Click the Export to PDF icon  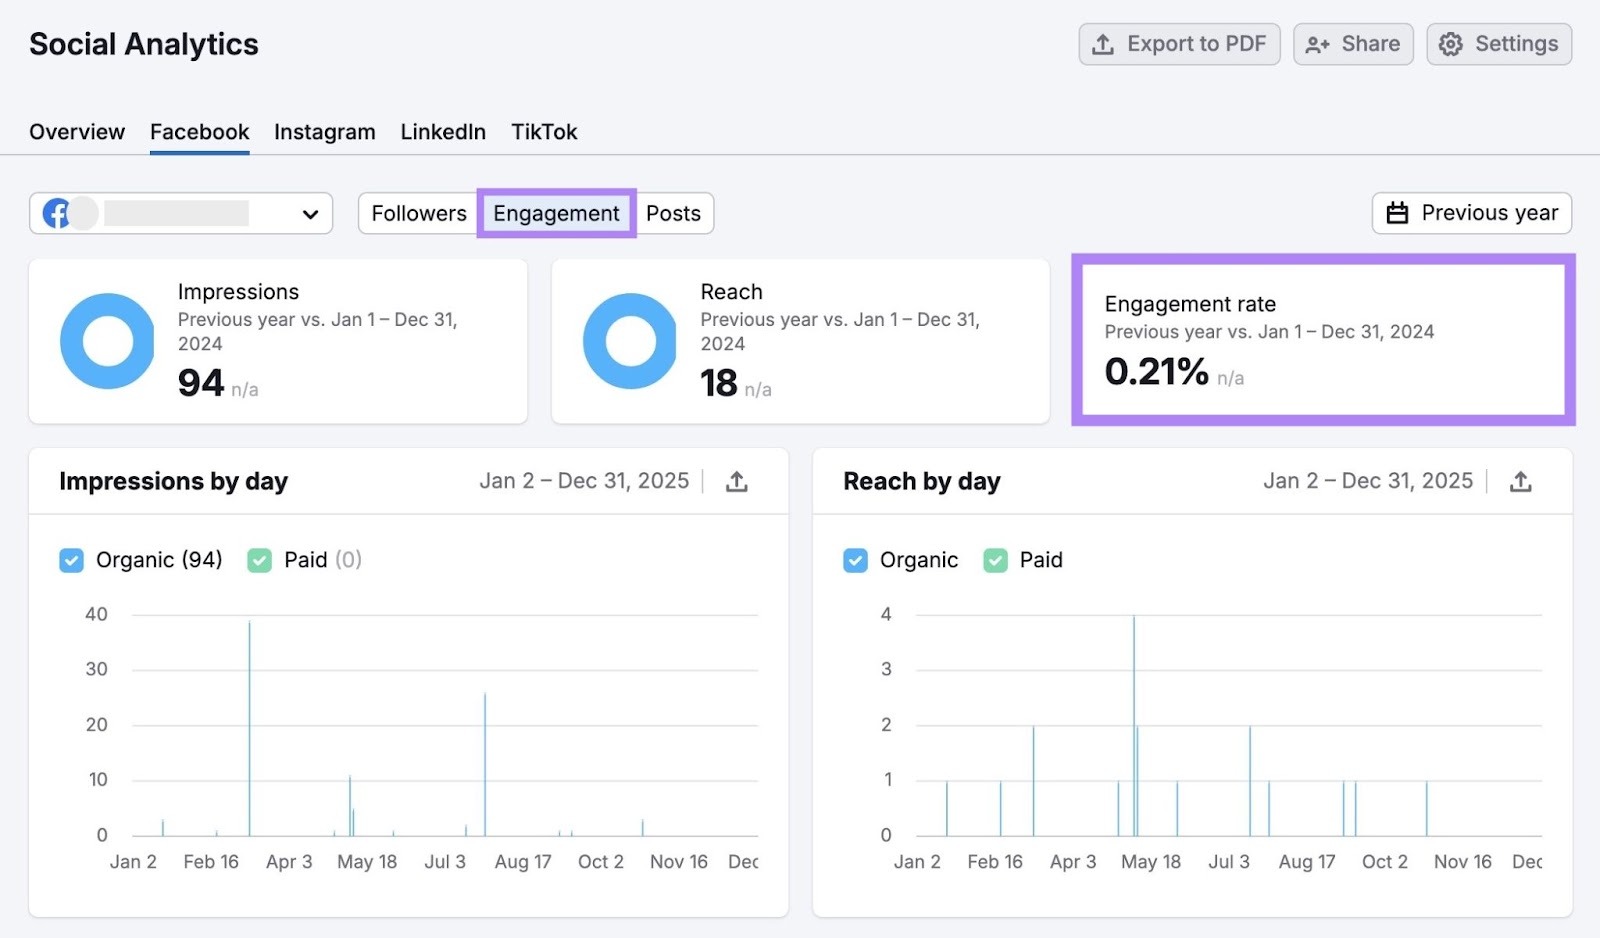click(x=1103, y=44)
